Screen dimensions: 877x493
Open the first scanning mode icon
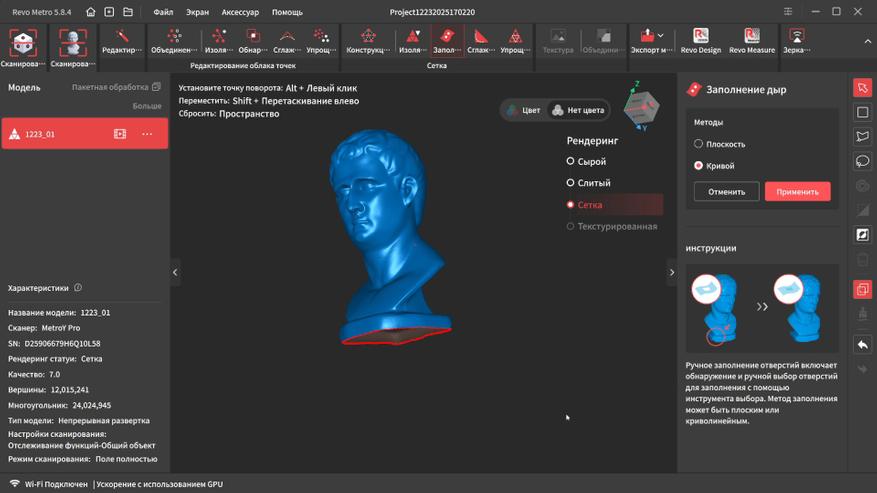23,44
